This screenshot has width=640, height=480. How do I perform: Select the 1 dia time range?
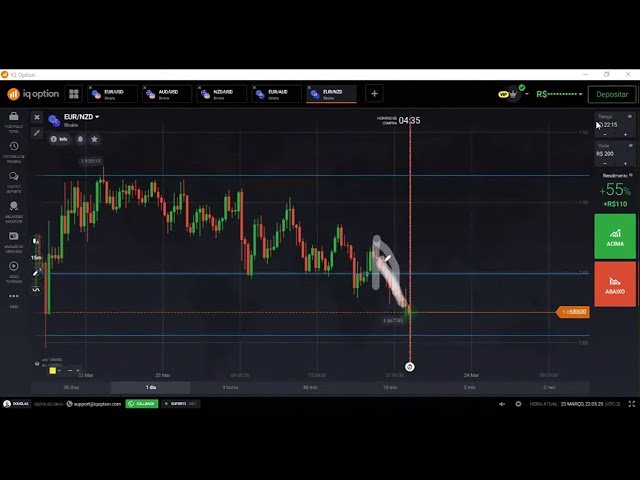[151, 387]
